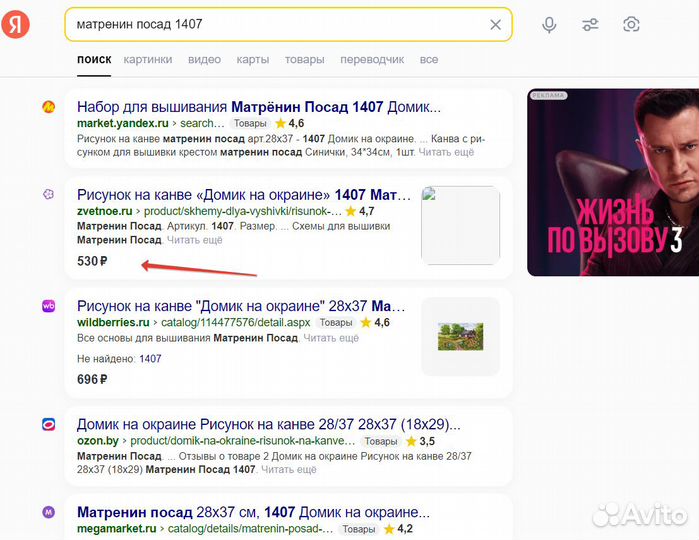The image size is (699, 540).
Task: Click the Не найдено 1407 link
Action: pyautogui.click(x=150, y=359)
